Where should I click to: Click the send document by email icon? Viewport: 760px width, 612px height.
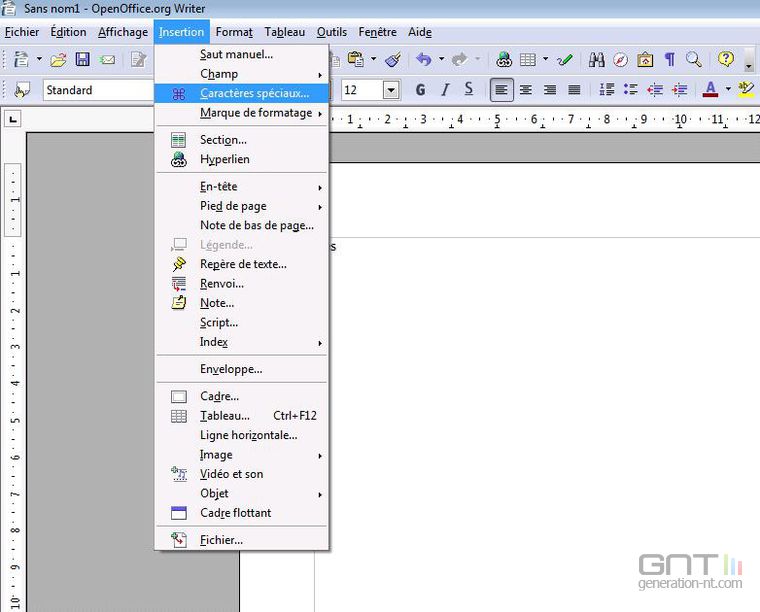(107, 60)
